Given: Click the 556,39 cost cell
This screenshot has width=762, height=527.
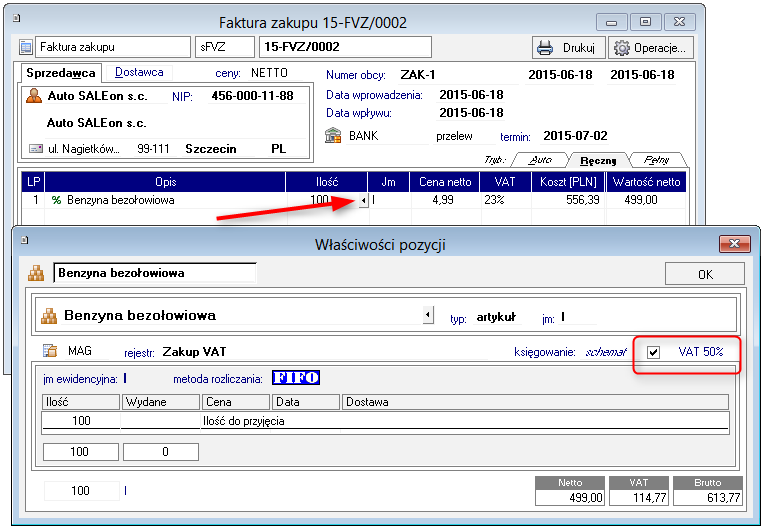Looking at the screenshot, I should click(x=568, y=200).
